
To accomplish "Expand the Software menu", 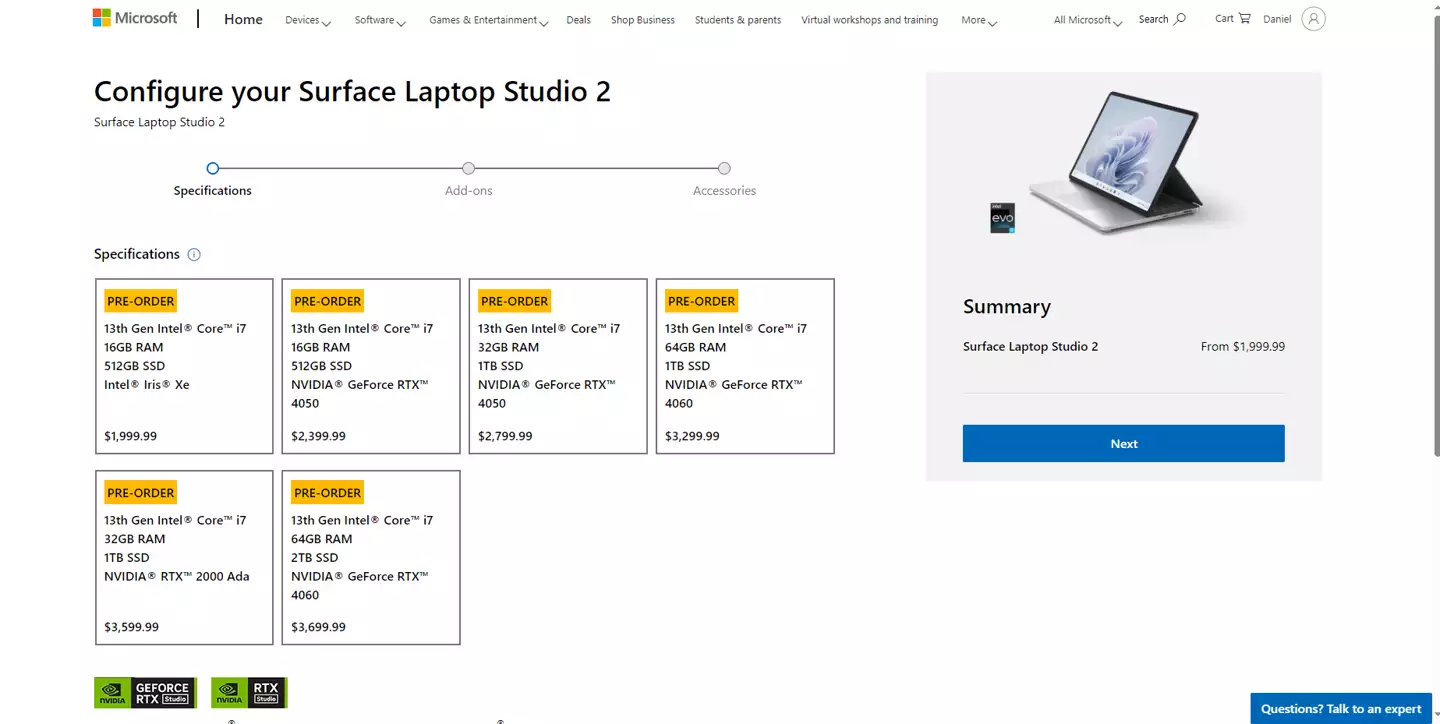I will (380, 20).
